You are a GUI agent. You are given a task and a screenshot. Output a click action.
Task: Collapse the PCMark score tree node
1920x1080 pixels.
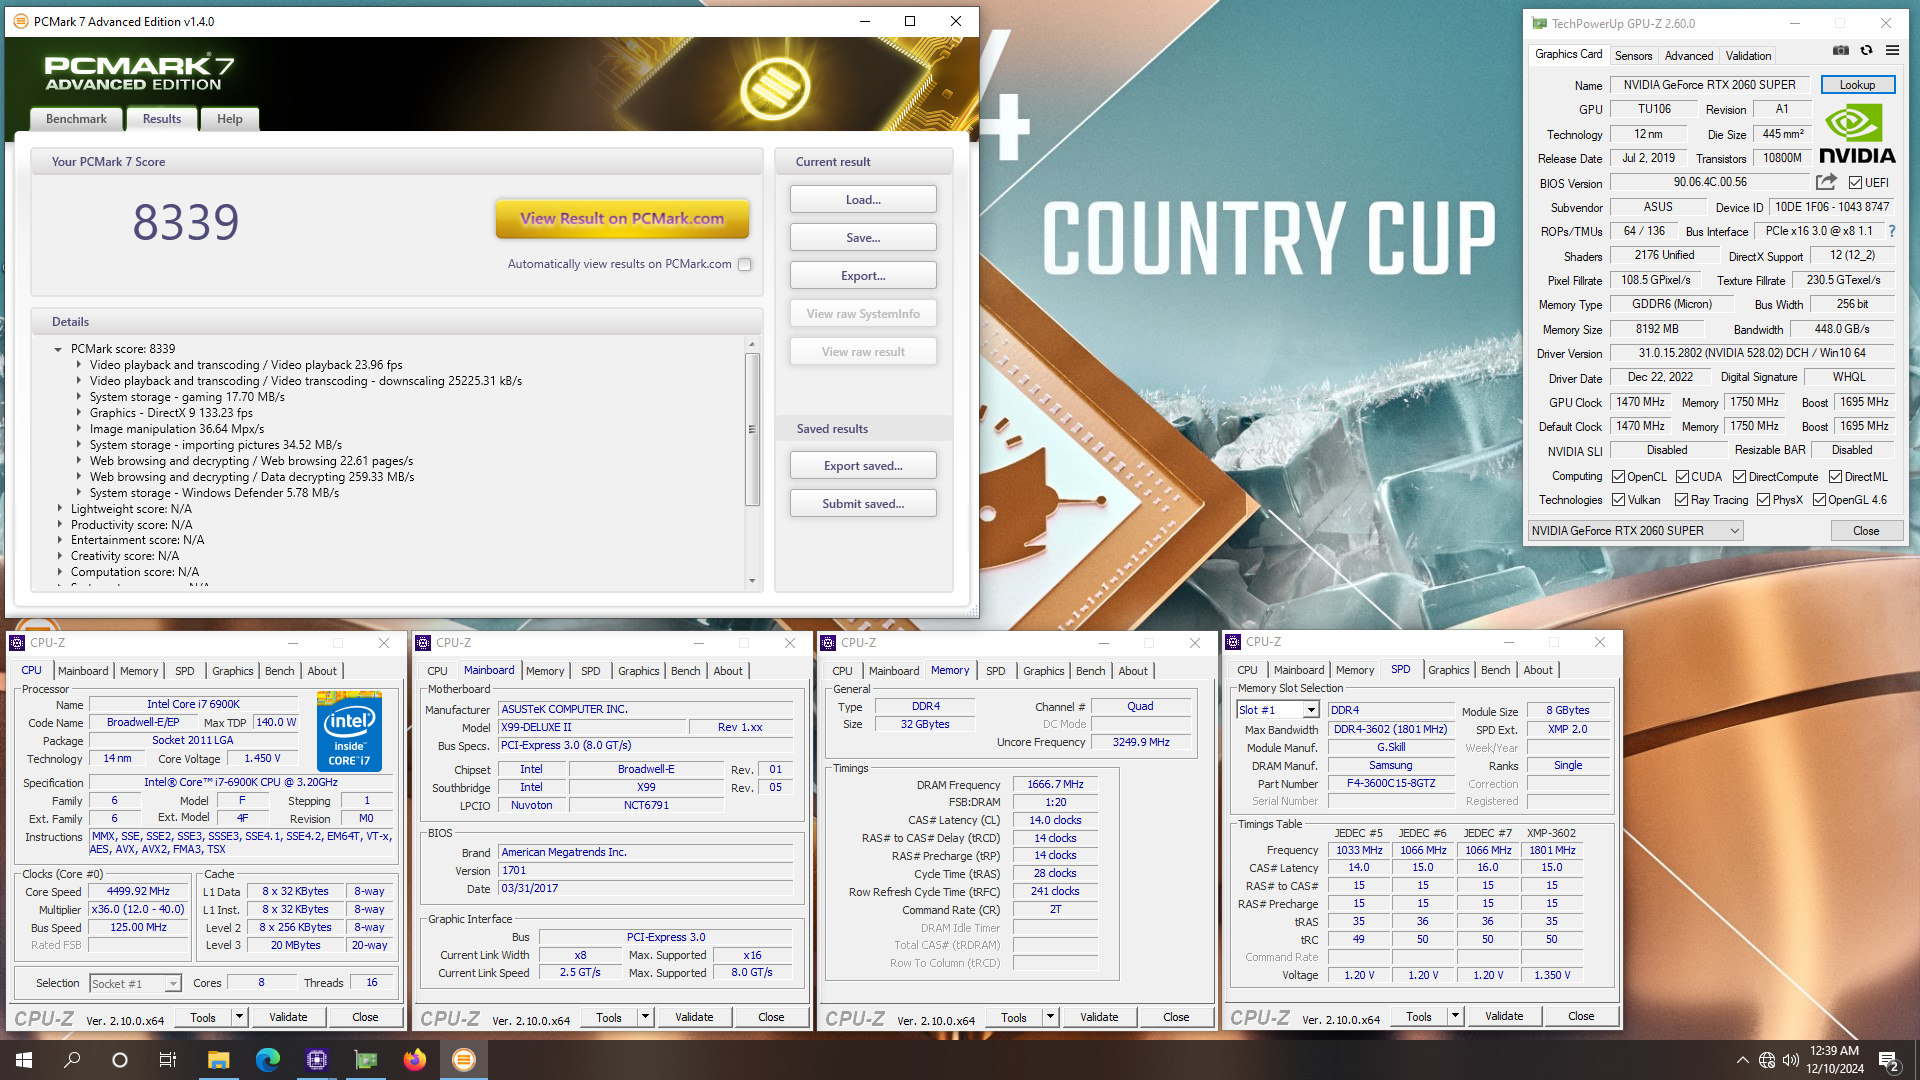point(58,349)
